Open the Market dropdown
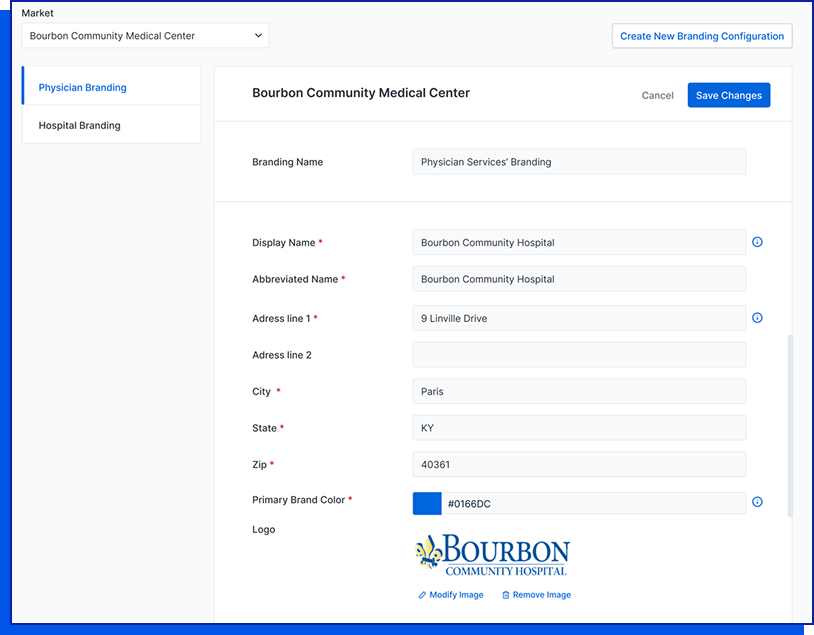Image resolution: width=814 pixels, height=635 pixels. coord(145,36)
